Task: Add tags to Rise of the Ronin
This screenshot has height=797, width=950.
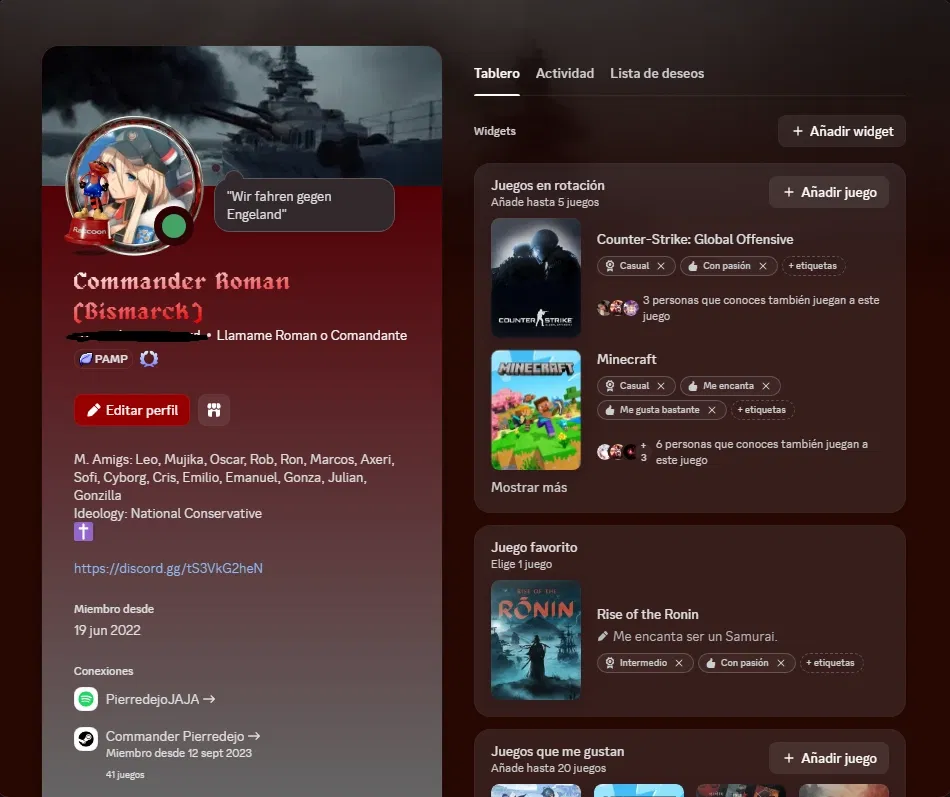Action: tap(831, 663)
